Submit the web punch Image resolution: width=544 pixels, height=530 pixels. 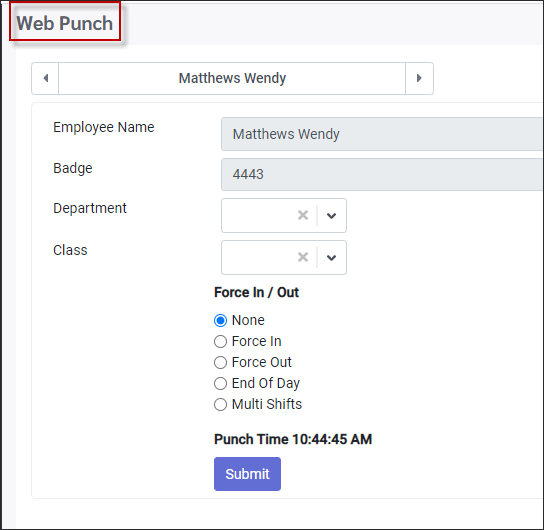247,474
